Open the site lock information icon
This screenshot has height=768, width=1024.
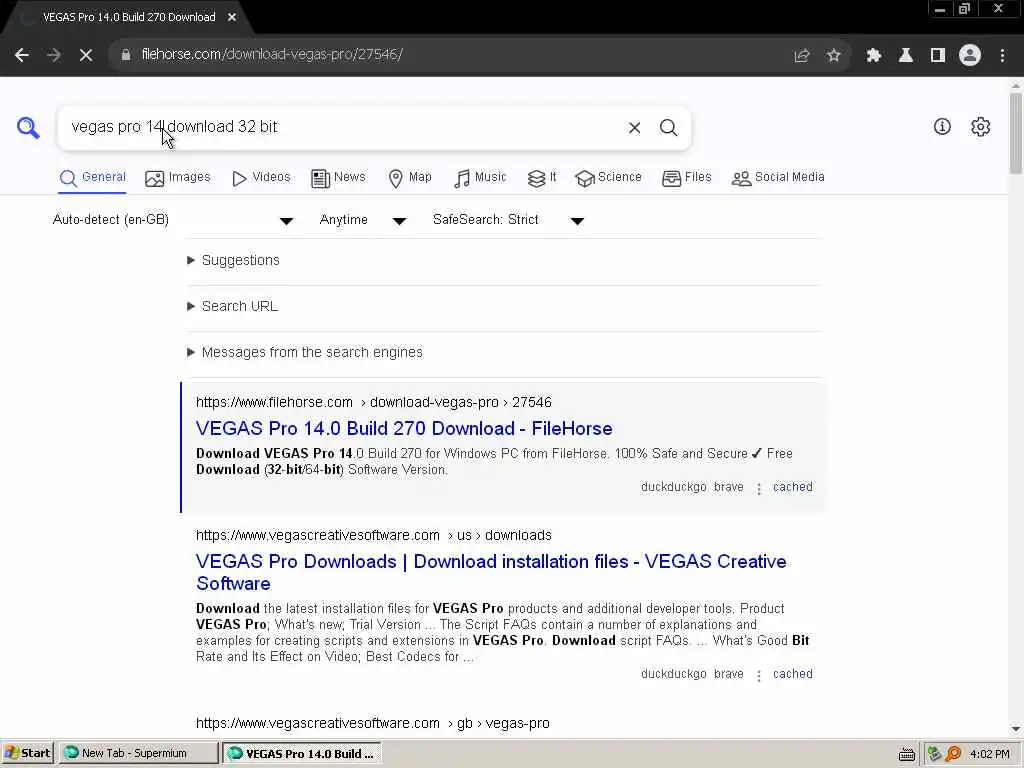pos(126,55)
